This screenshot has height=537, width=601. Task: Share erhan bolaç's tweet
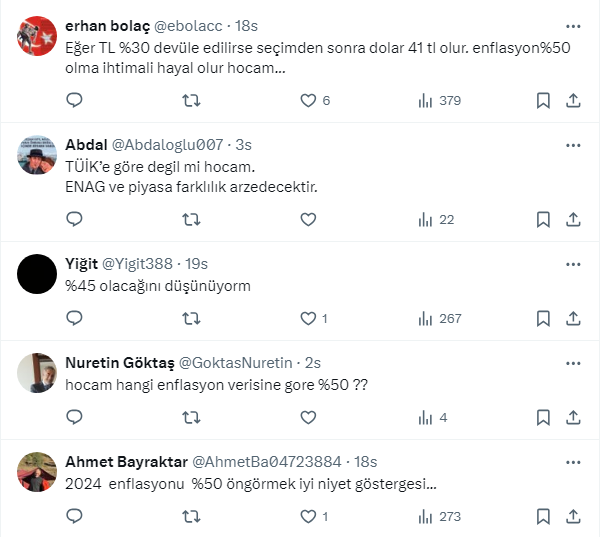pyautogui.click(x=574, y=100)
